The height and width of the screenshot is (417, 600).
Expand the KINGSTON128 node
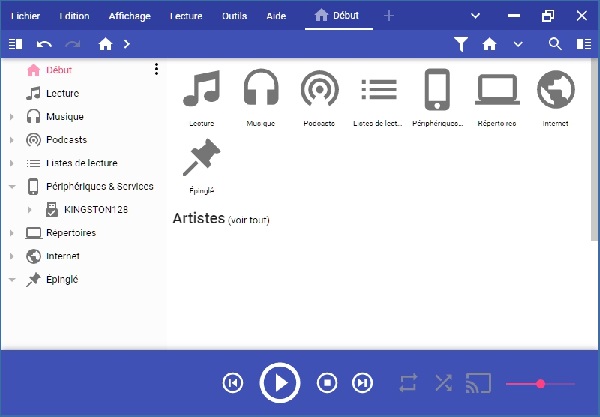29,210
